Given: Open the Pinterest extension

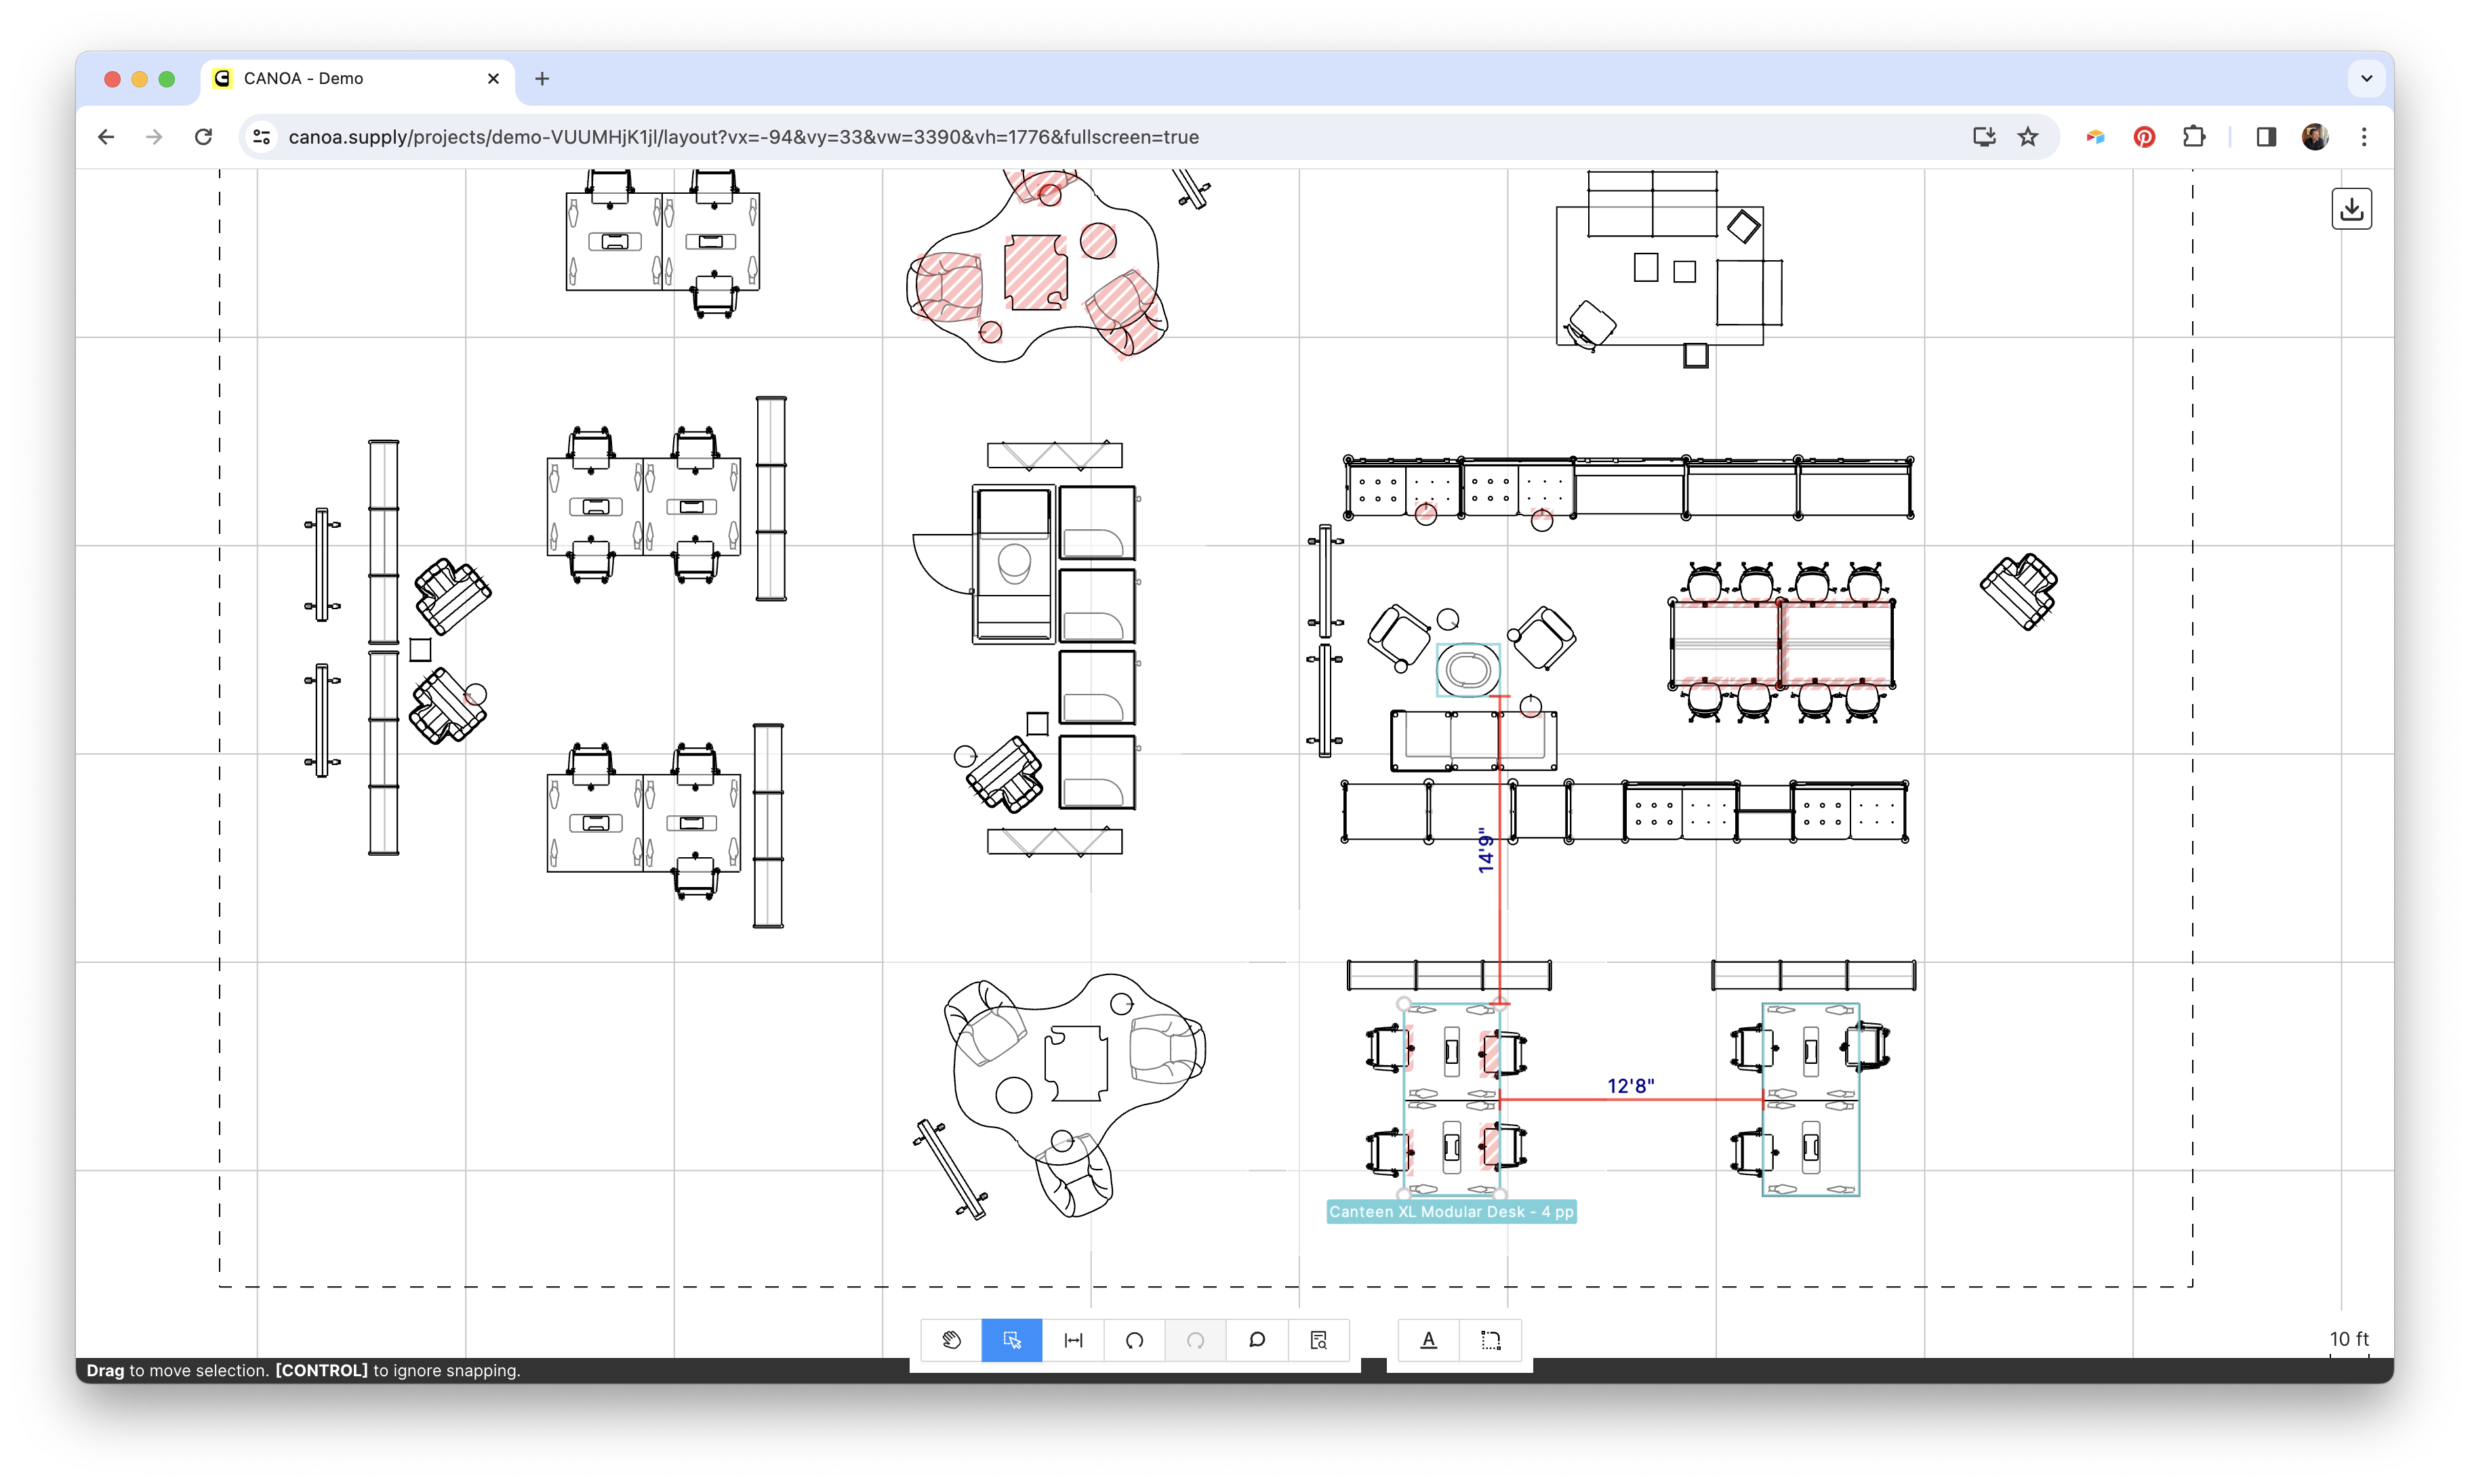Looking at the screenshot, I should click(x=2144, y=137).
